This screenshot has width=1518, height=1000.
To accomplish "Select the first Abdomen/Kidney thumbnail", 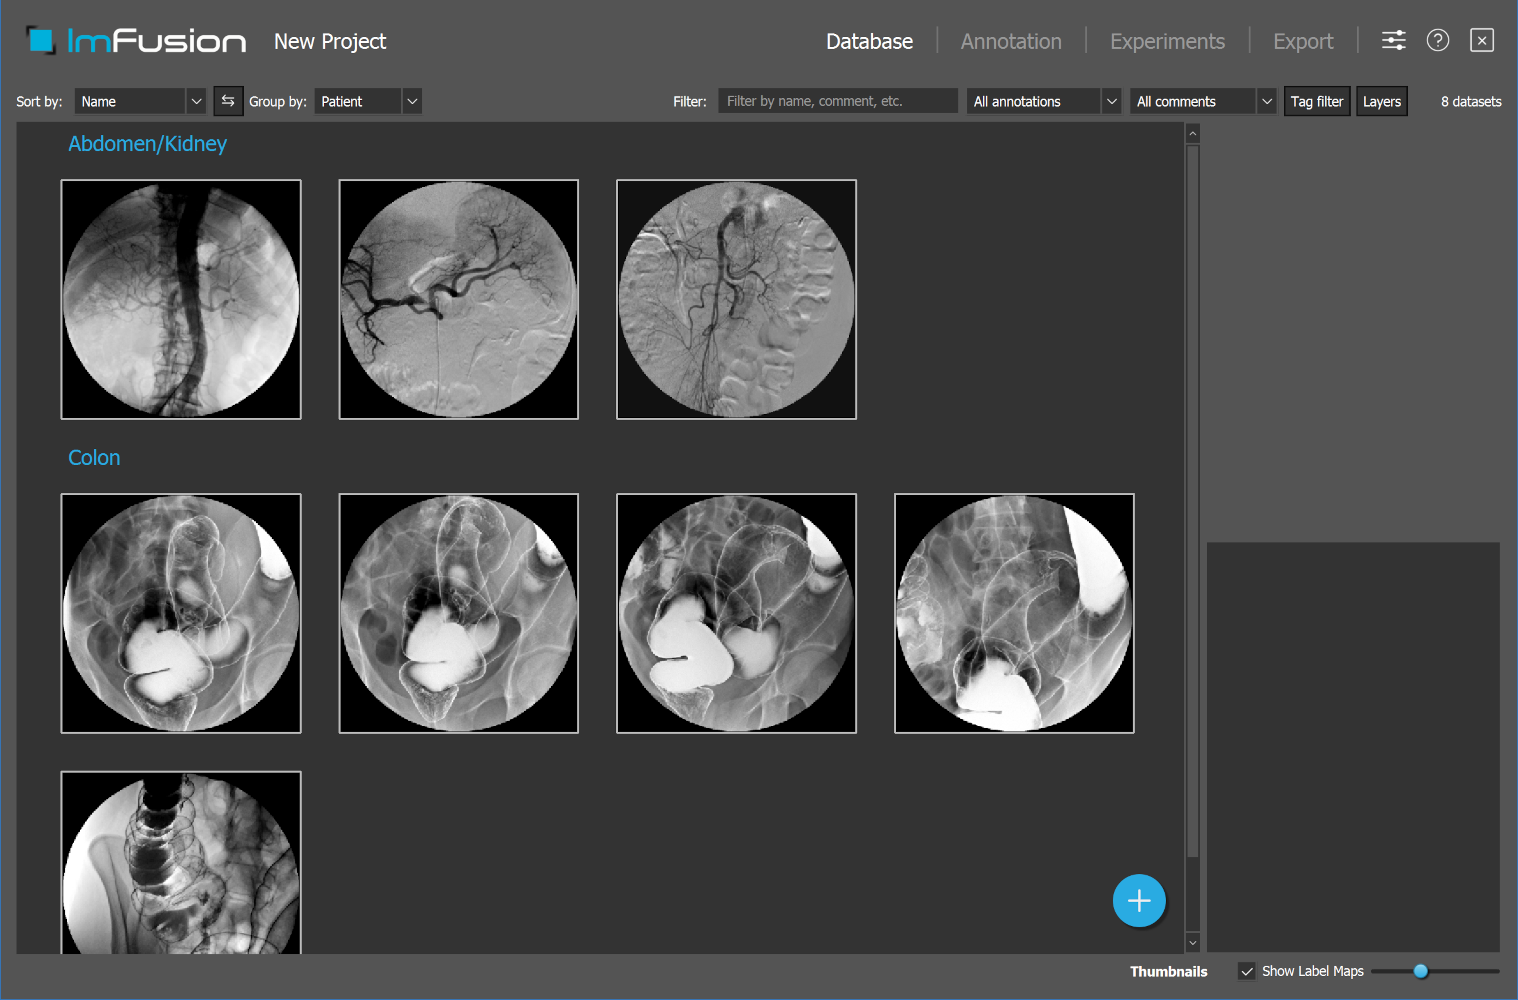I will (181, 299).
